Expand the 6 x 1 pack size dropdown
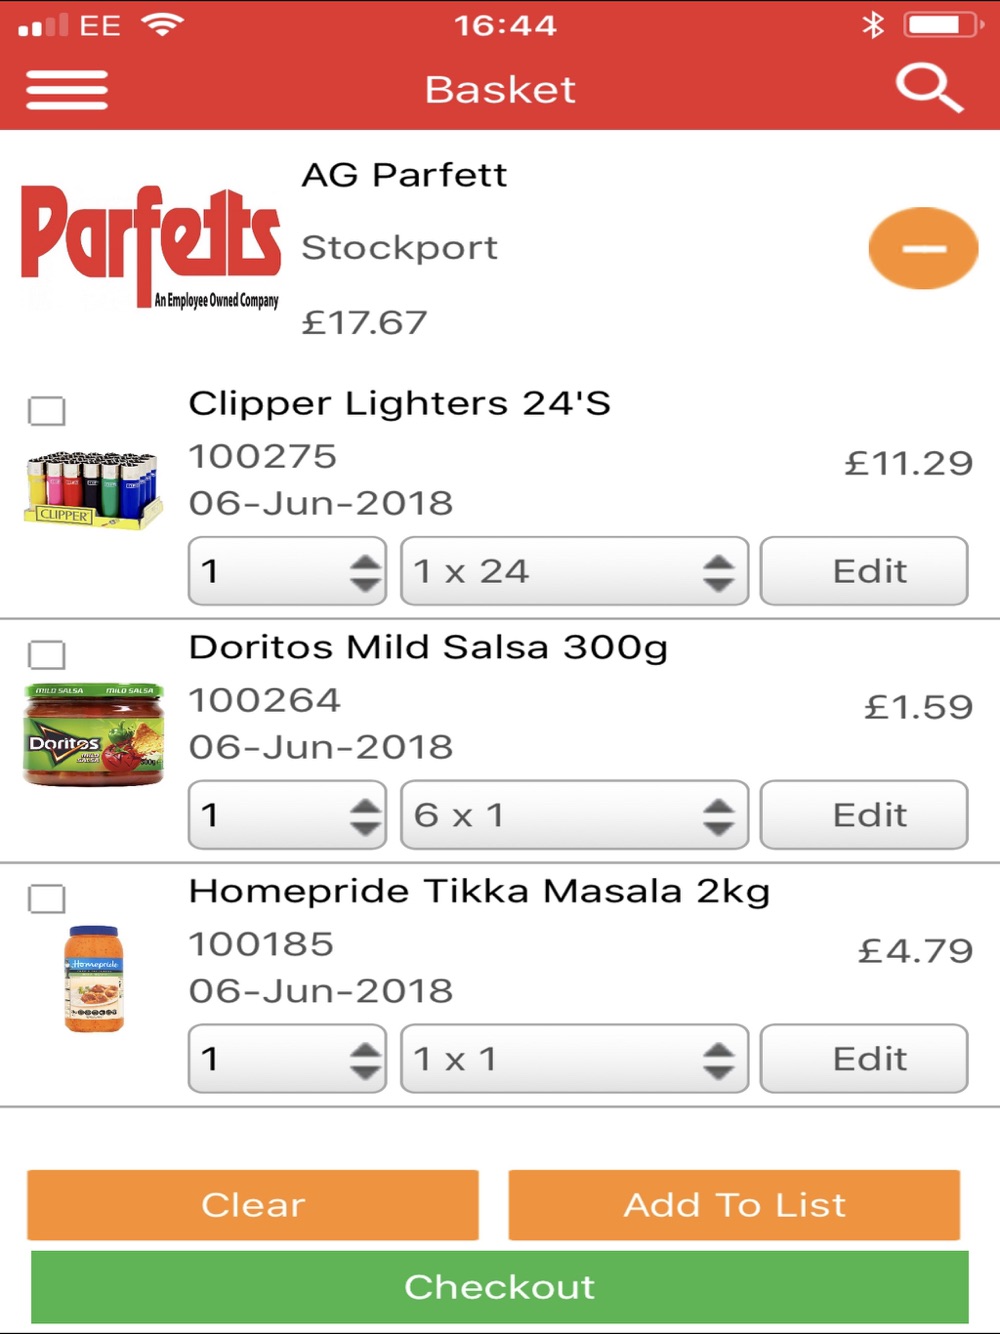This screenshot has width=1000, height=1334. [x=574, y=815]
